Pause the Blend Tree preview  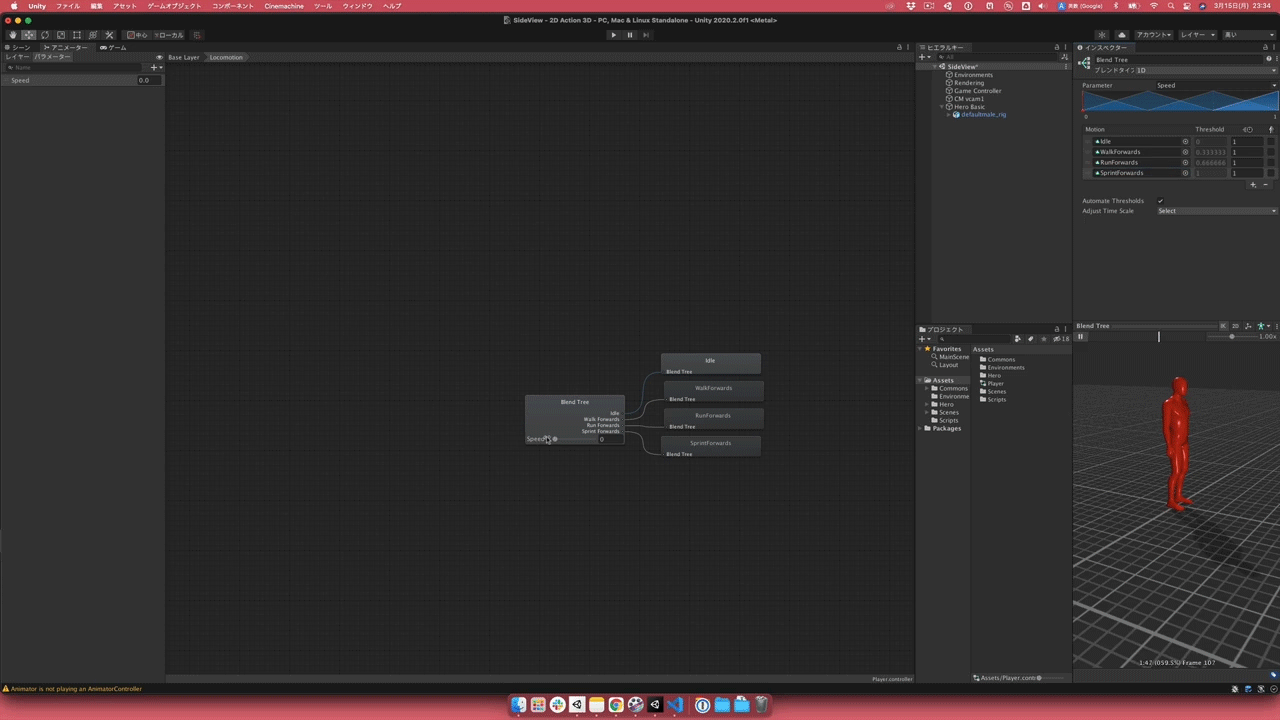coord(1081,337)
